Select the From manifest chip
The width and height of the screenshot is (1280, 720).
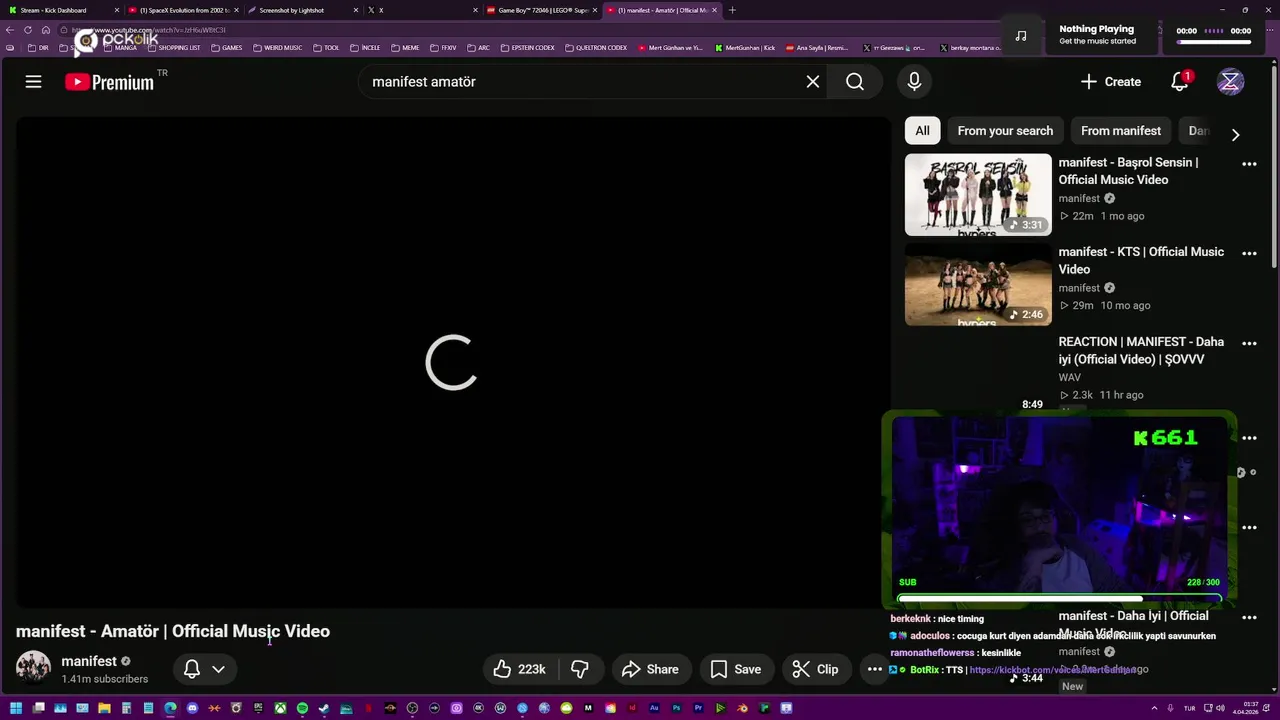click(1121, 131)
